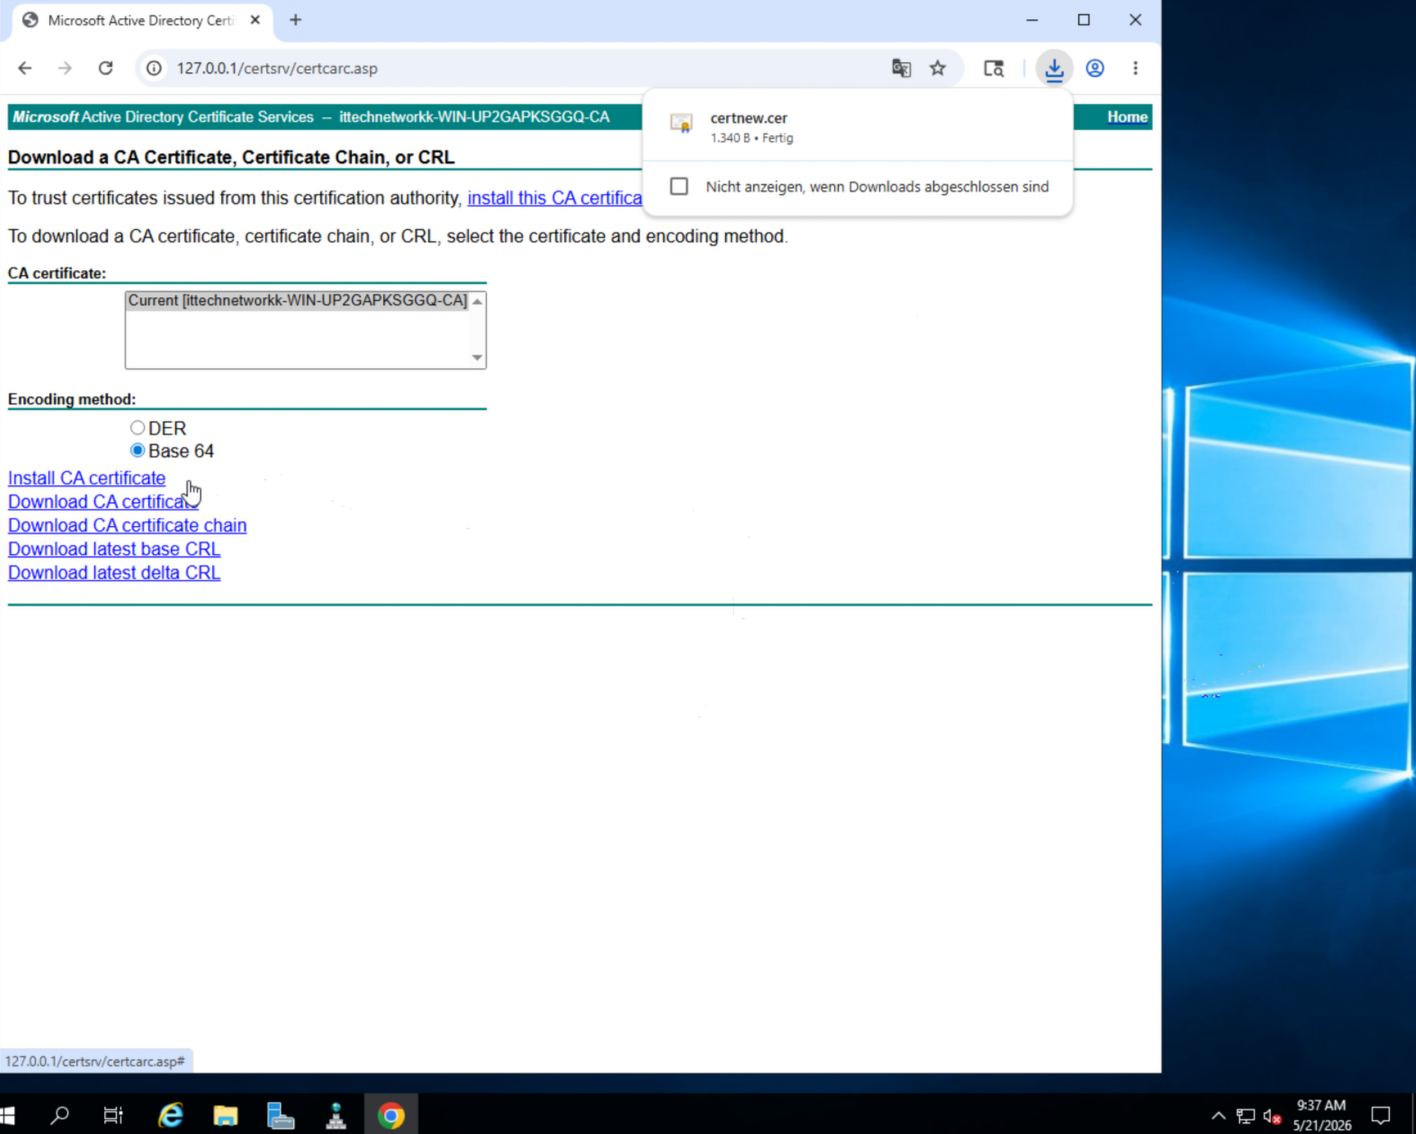Click Download CA certificate link
This screenshot has width=1416, height=1134.
tap(103, 502)
